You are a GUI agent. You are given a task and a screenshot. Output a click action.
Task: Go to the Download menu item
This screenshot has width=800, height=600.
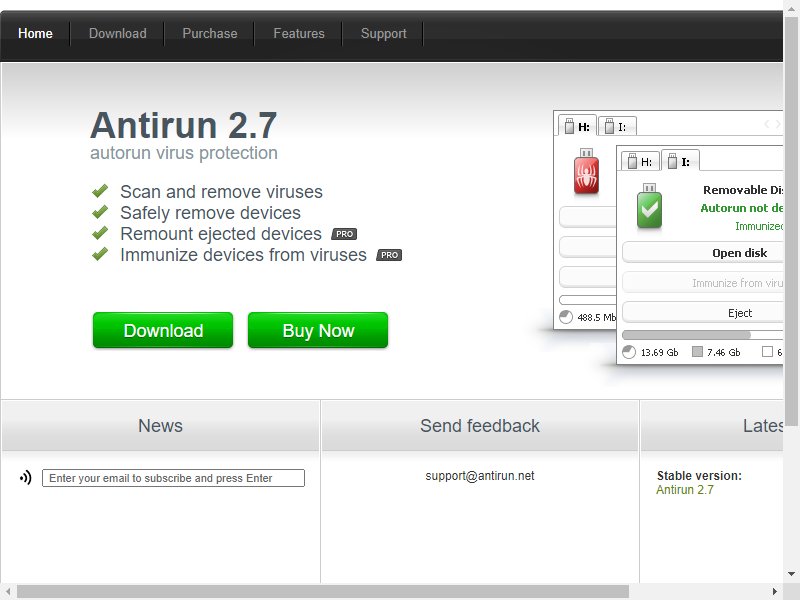(x=117, y=34)
